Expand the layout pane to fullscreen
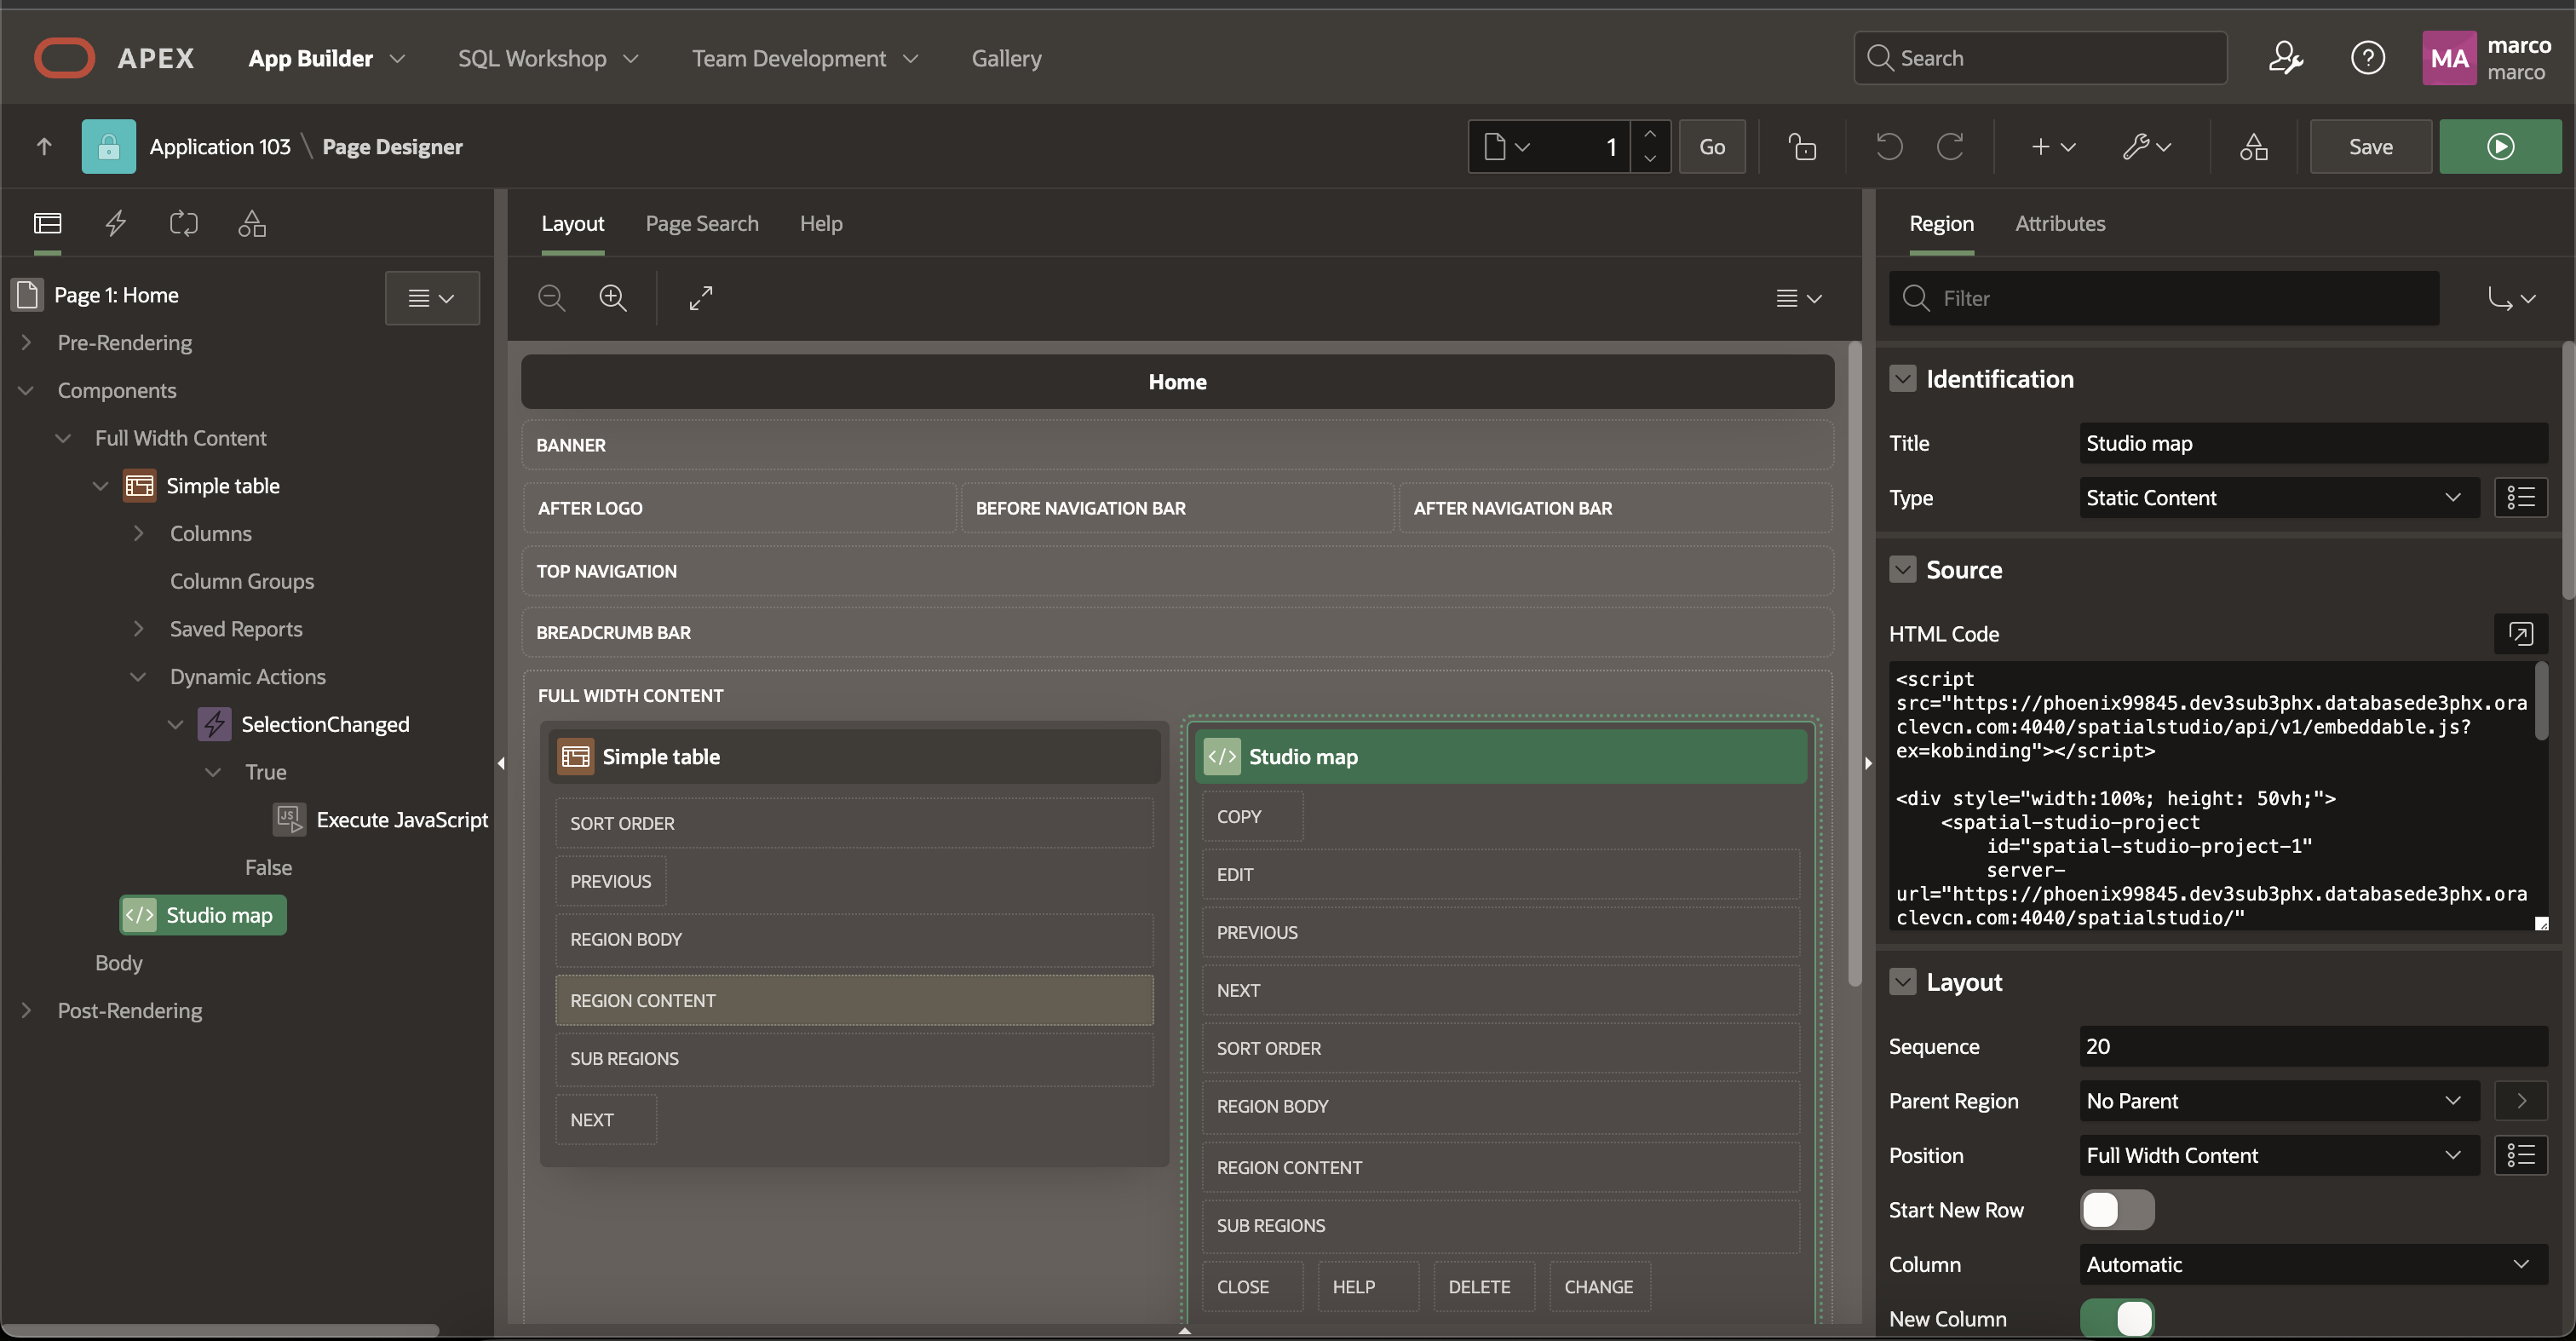This screenshot has height=1341, width=2576. (700, 297)
